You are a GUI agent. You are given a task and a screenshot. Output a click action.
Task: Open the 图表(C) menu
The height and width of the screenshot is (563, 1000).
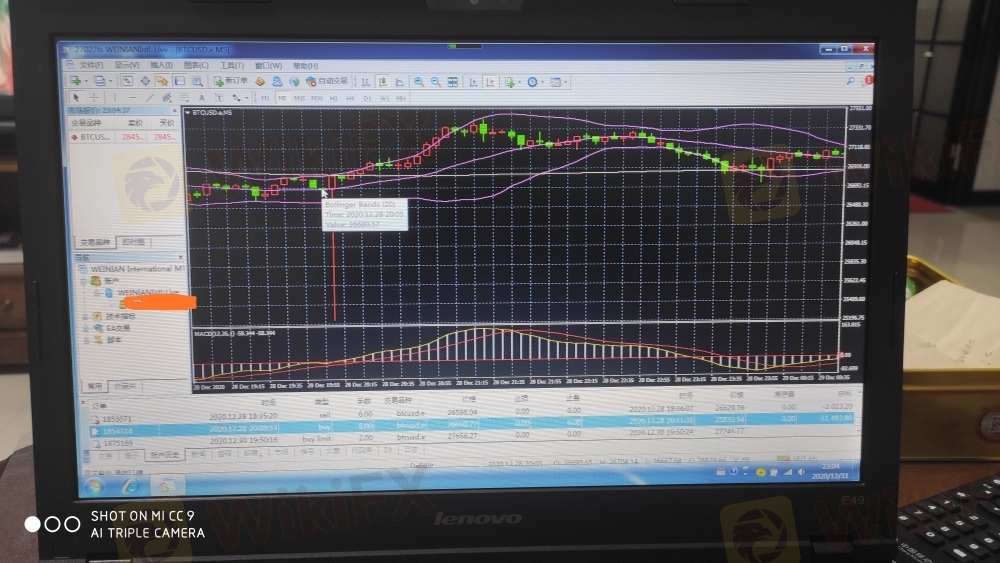click(x=196, y=65)
